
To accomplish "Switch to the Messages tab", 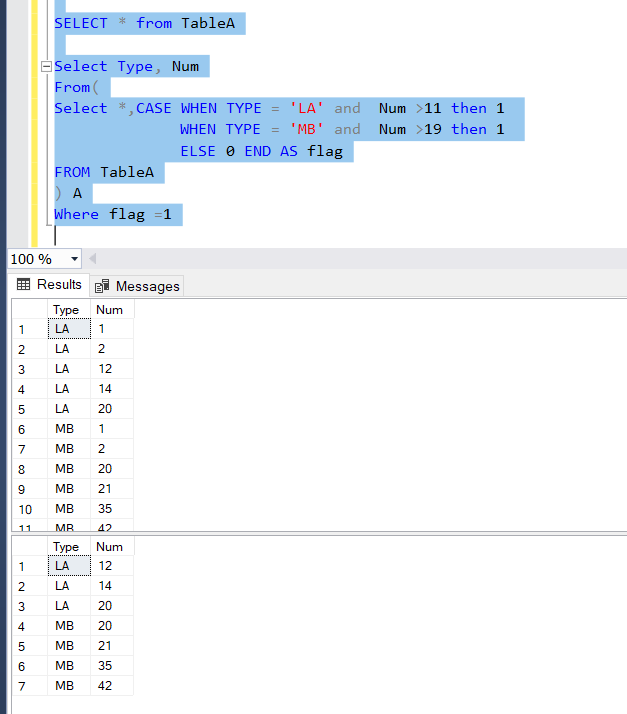I will click(x=137, y=286).
